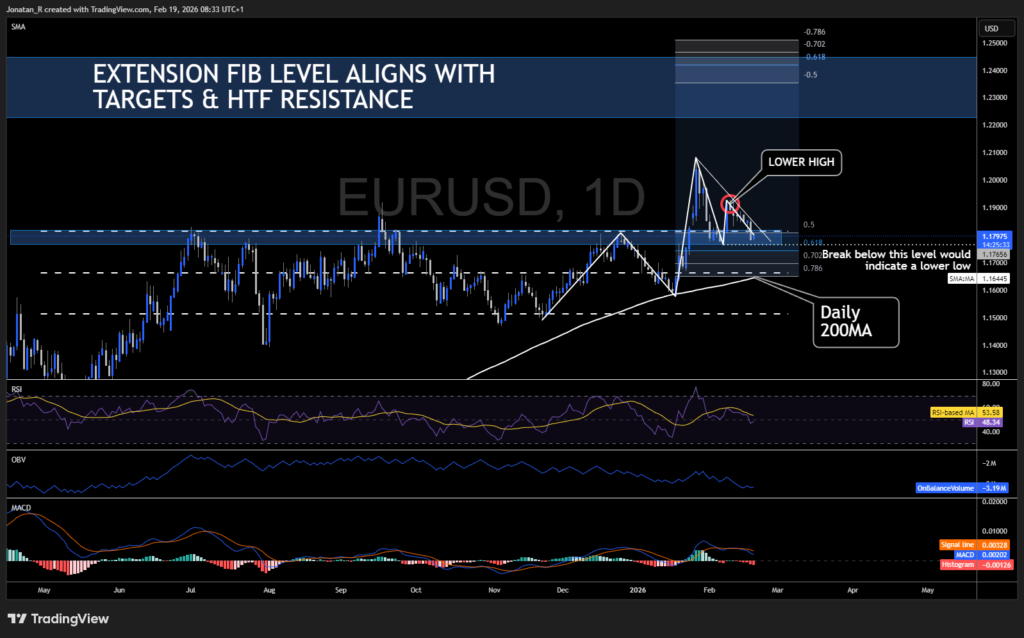Click the Daily 200MA annotation callout
Viewport: 1024px width, 638px height.
point(855,321)
